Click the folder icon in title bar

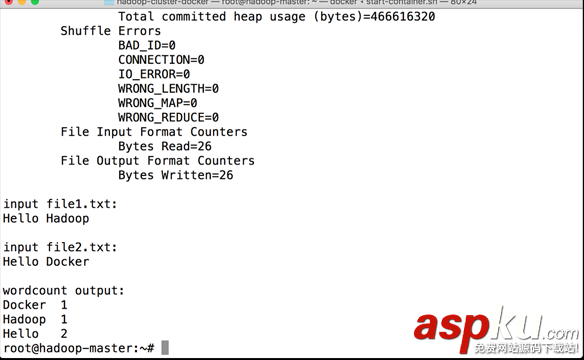[x=109, y=2]
